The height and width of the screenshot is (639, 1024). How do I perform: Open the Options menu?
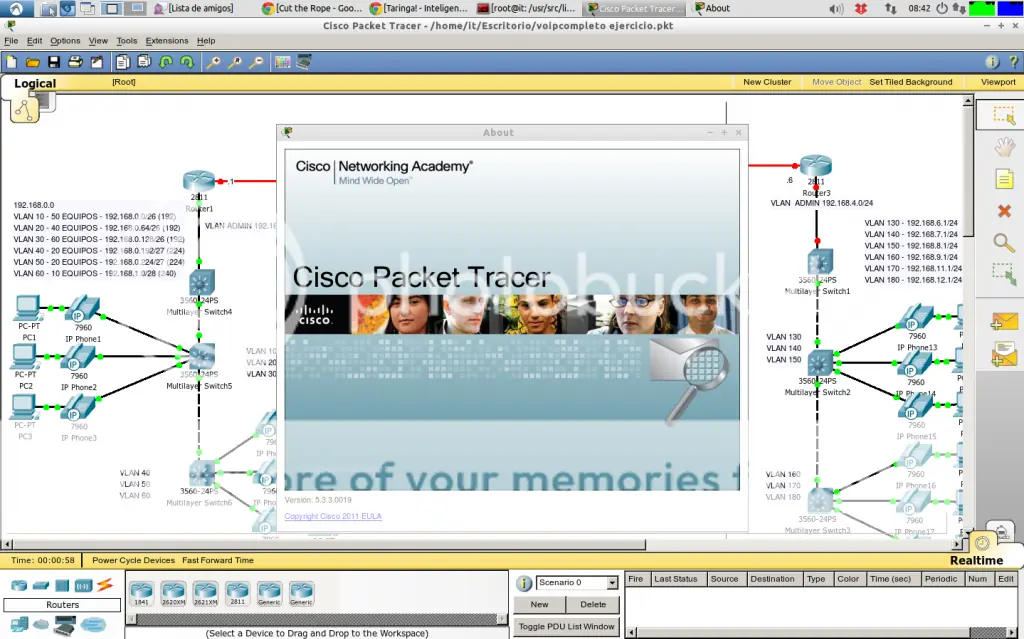65,41
